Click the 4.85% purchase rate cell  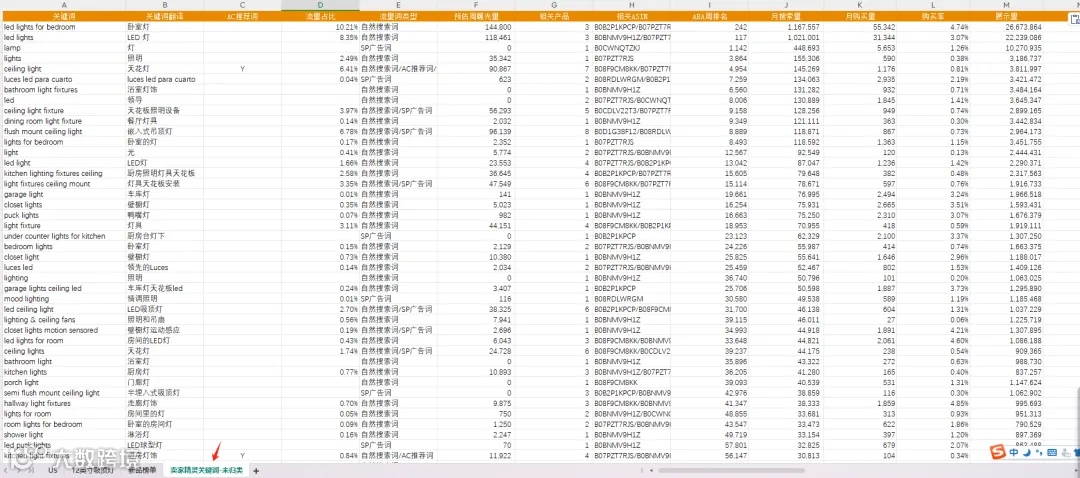[x=932, y=403]
